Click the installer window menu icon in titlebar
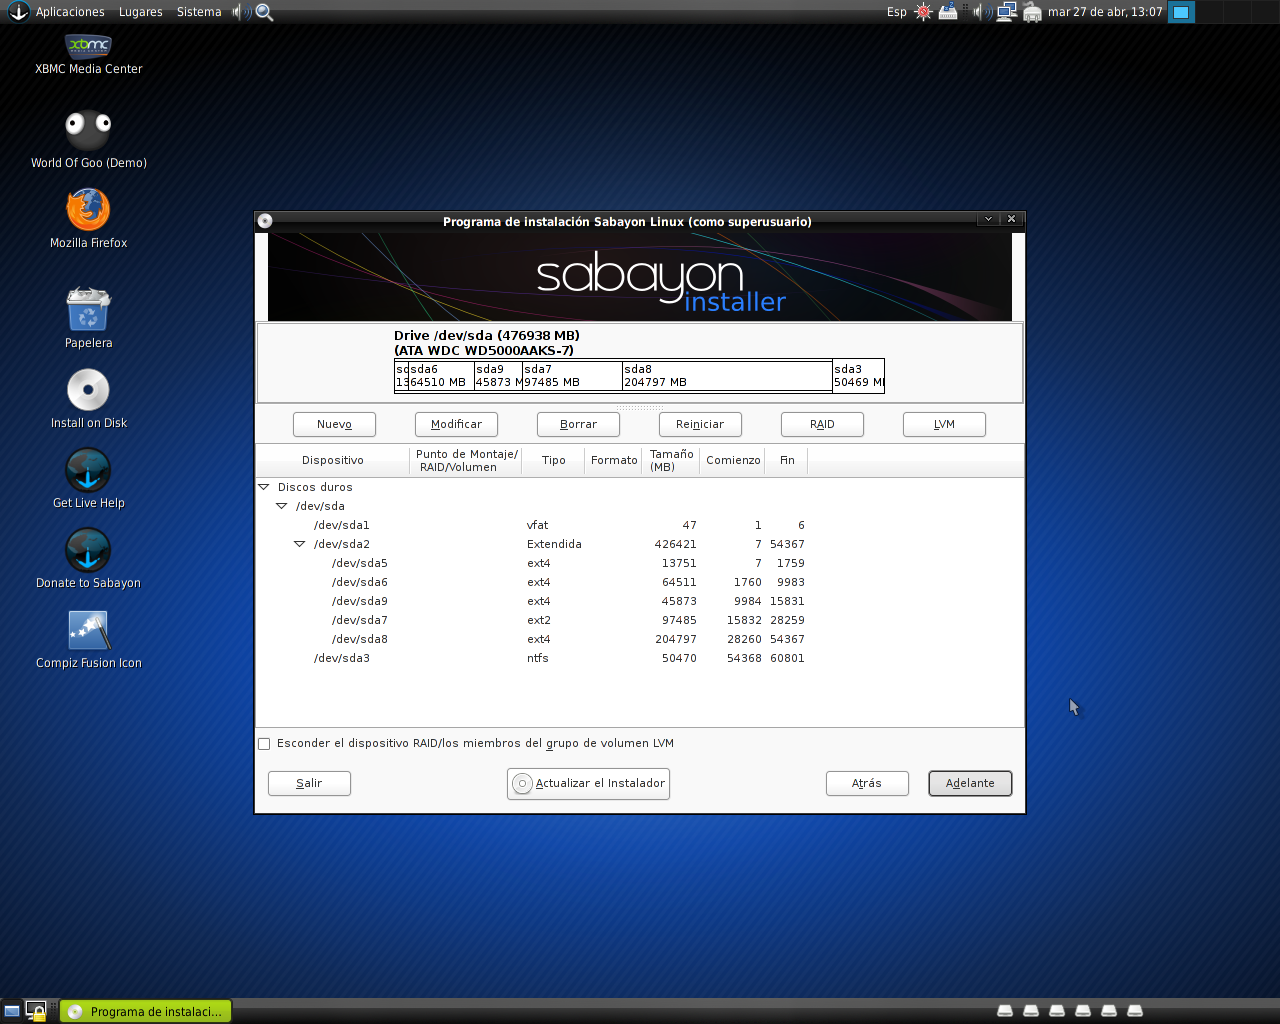The height and width of the screenshot is (1024, 1280). click(265, 221)
